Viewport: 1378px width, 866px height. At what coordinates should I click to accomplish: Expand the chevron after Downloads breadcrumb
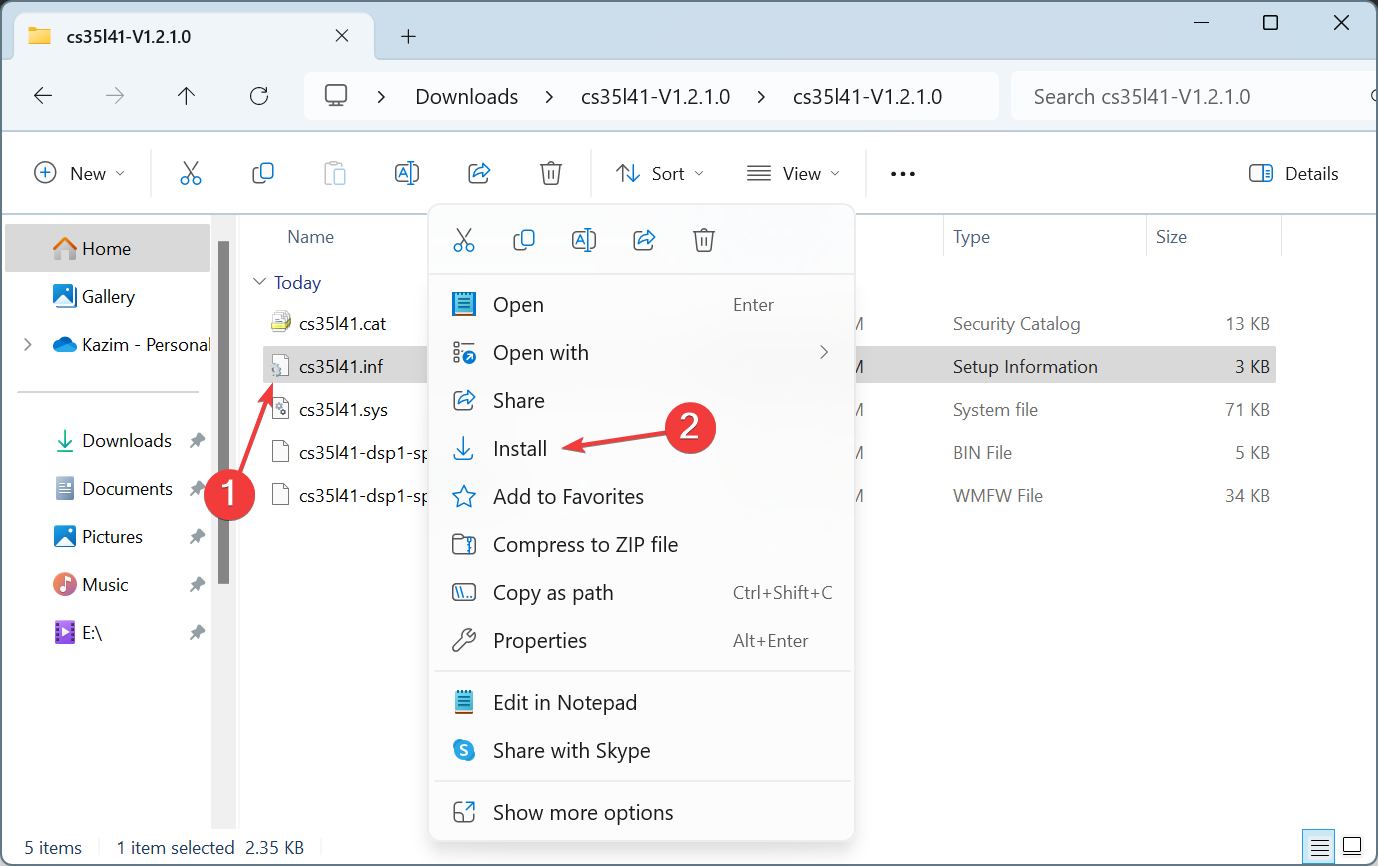549,96
